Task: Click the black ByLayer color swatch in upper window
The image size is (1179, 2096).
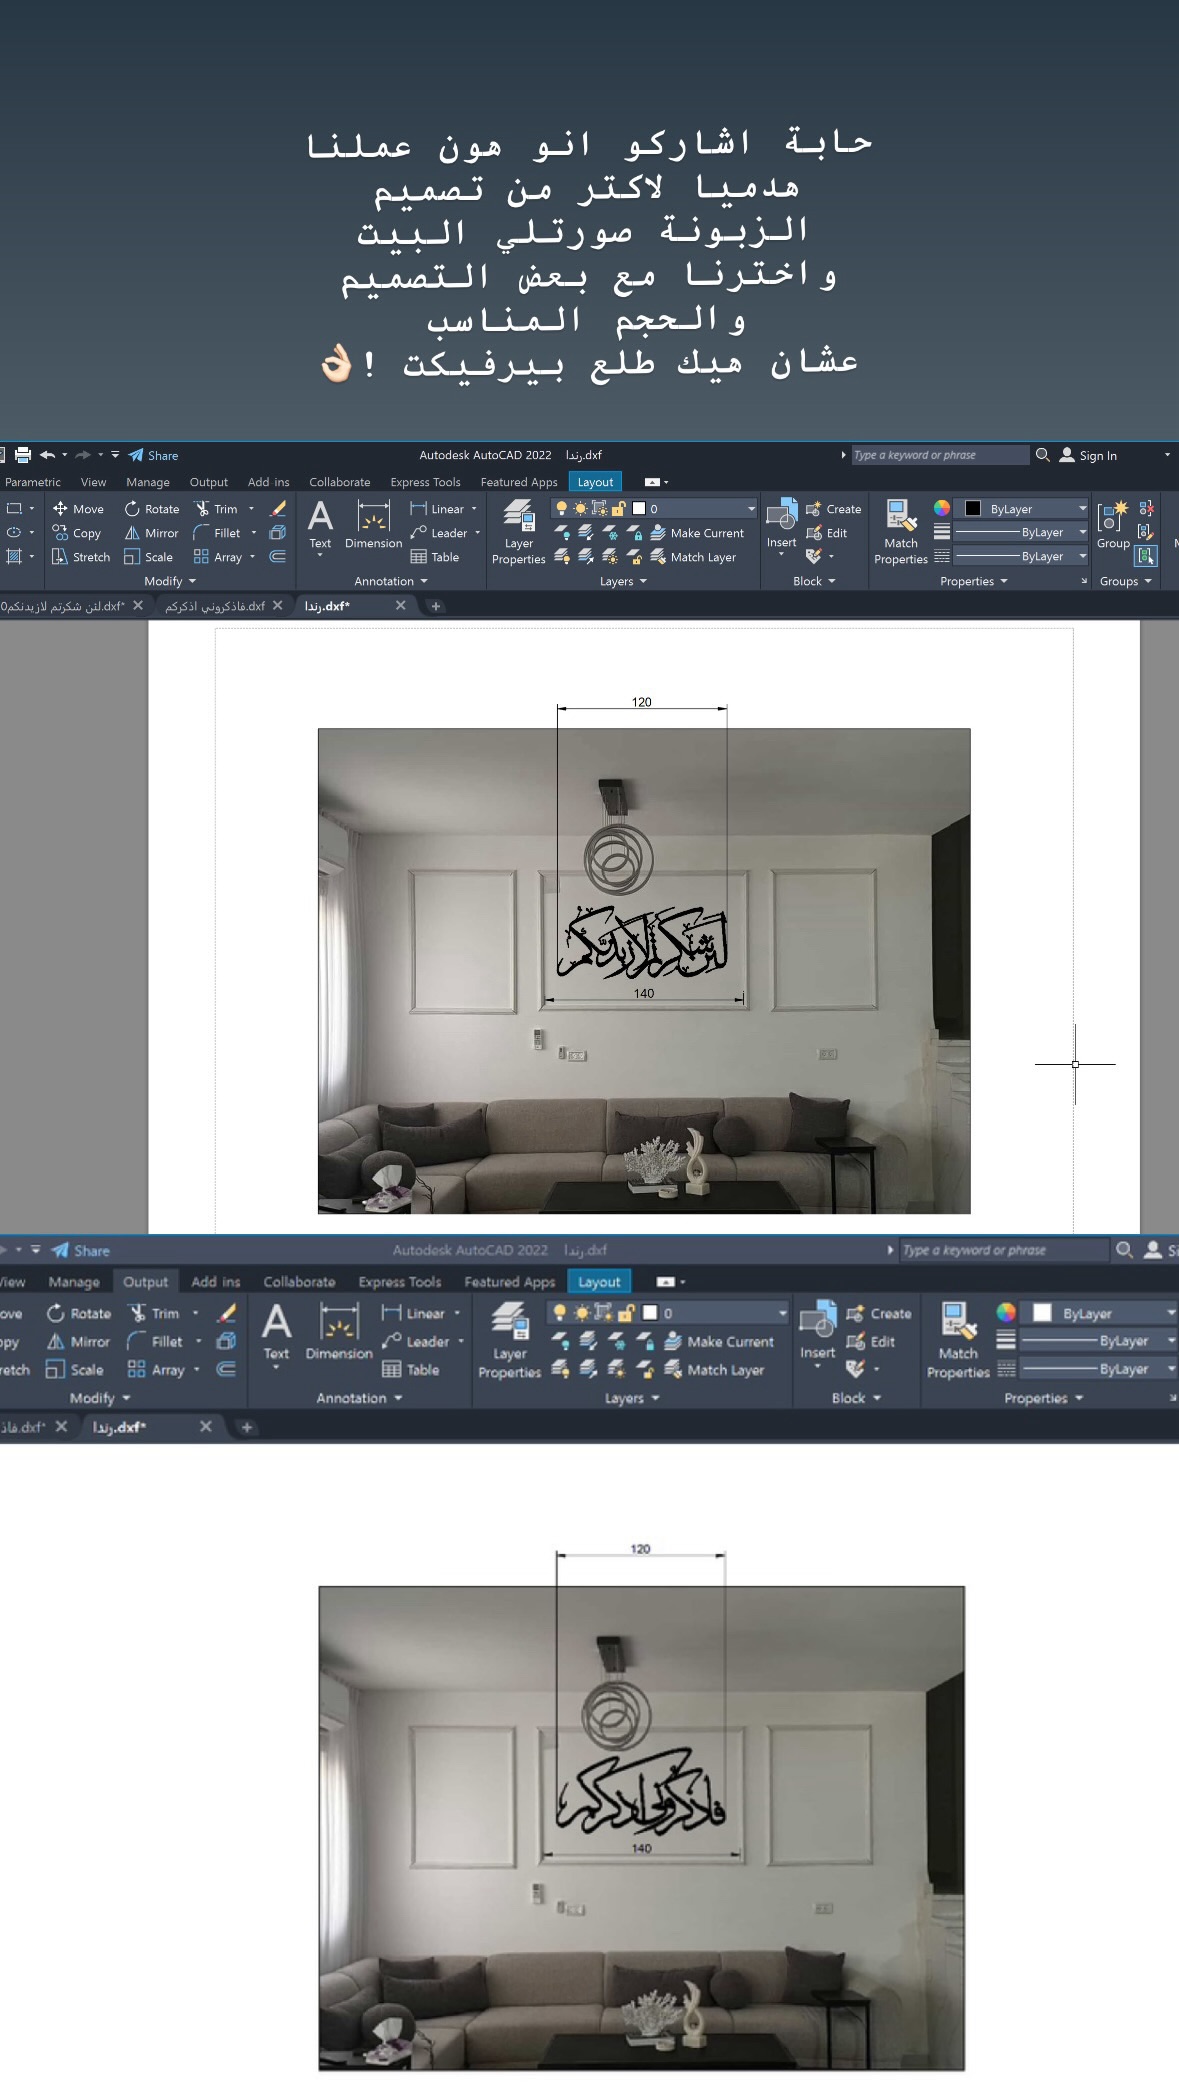Action: 972,508
